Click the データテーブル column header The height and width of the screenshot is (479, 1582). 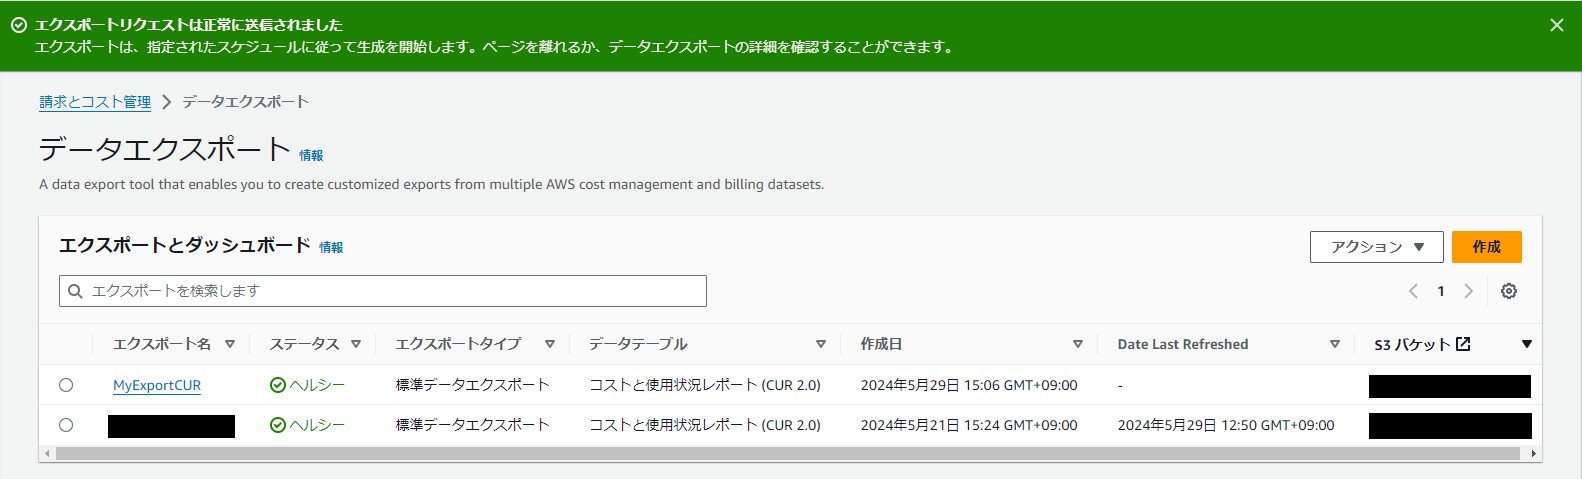pyautogui.click(x=638, y=344)
